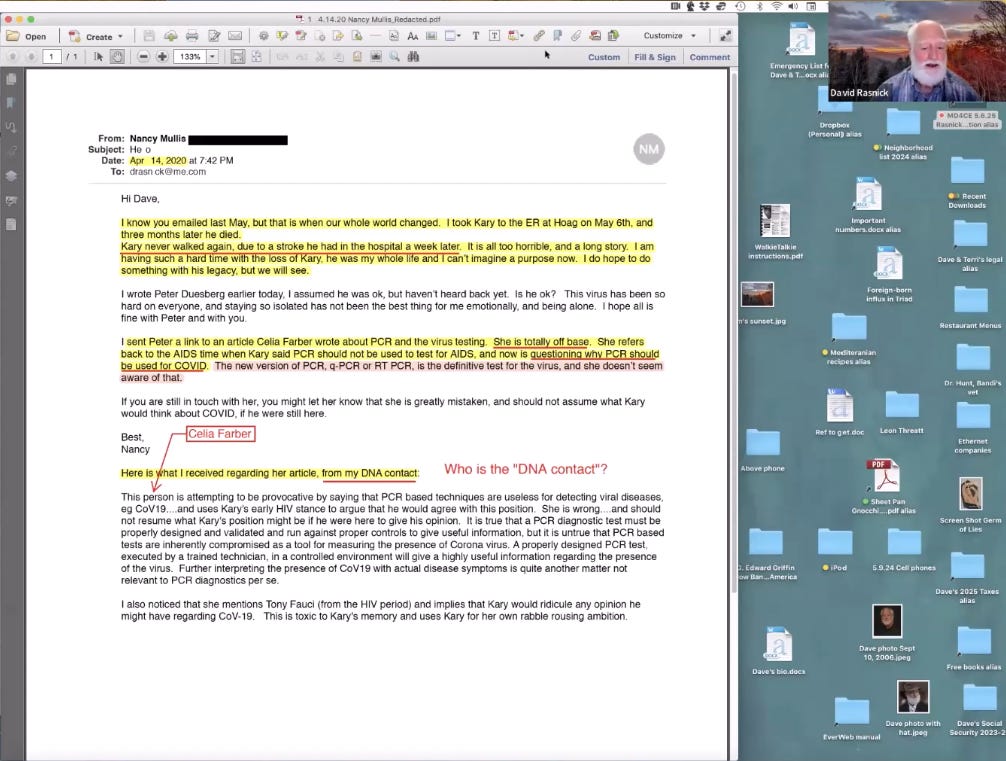Open layers panel in left sidebar
This screenshot has width=1006, height=761.
click(11, 176)
